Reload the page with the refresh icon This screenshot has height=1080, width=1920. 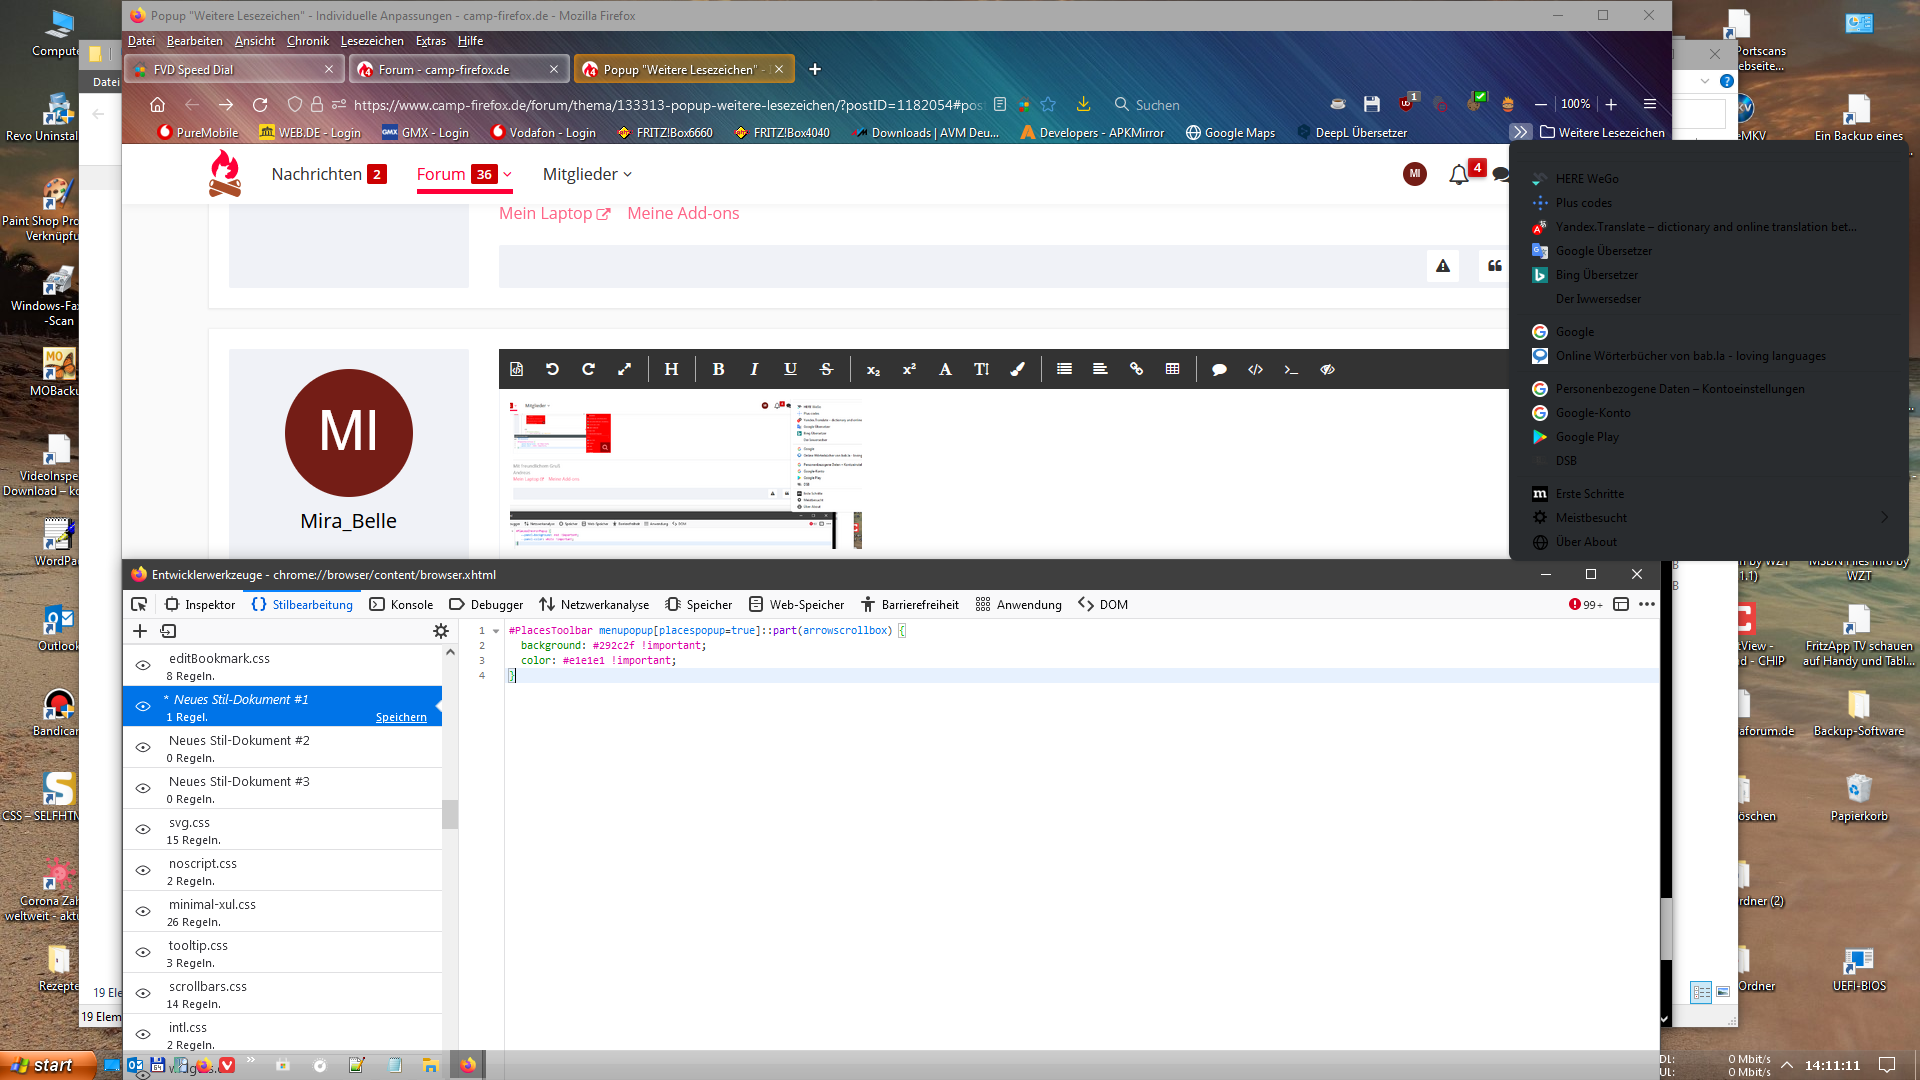[260, 105]
